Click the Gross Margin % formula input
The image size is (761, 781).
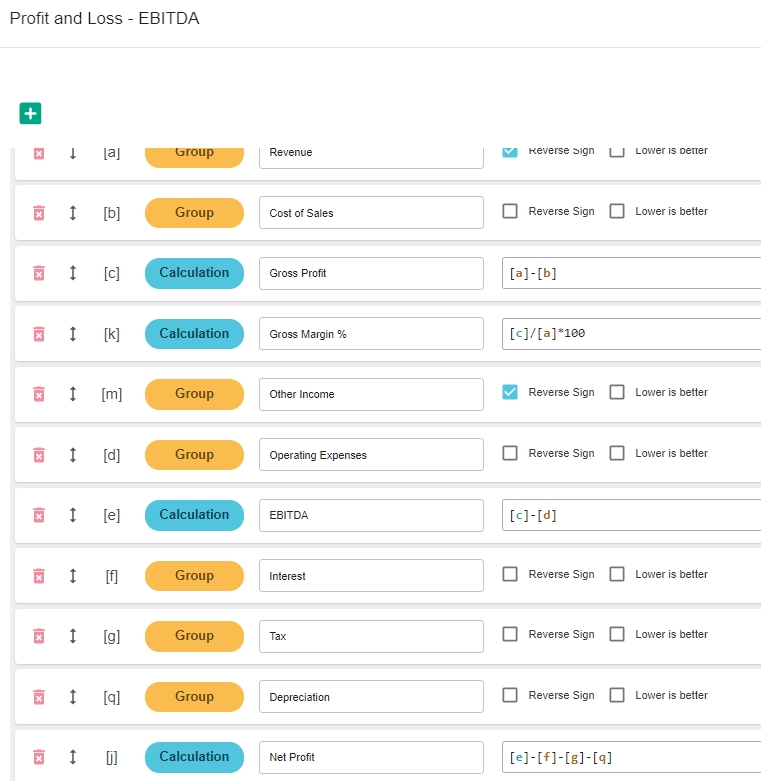coord(631,334)
